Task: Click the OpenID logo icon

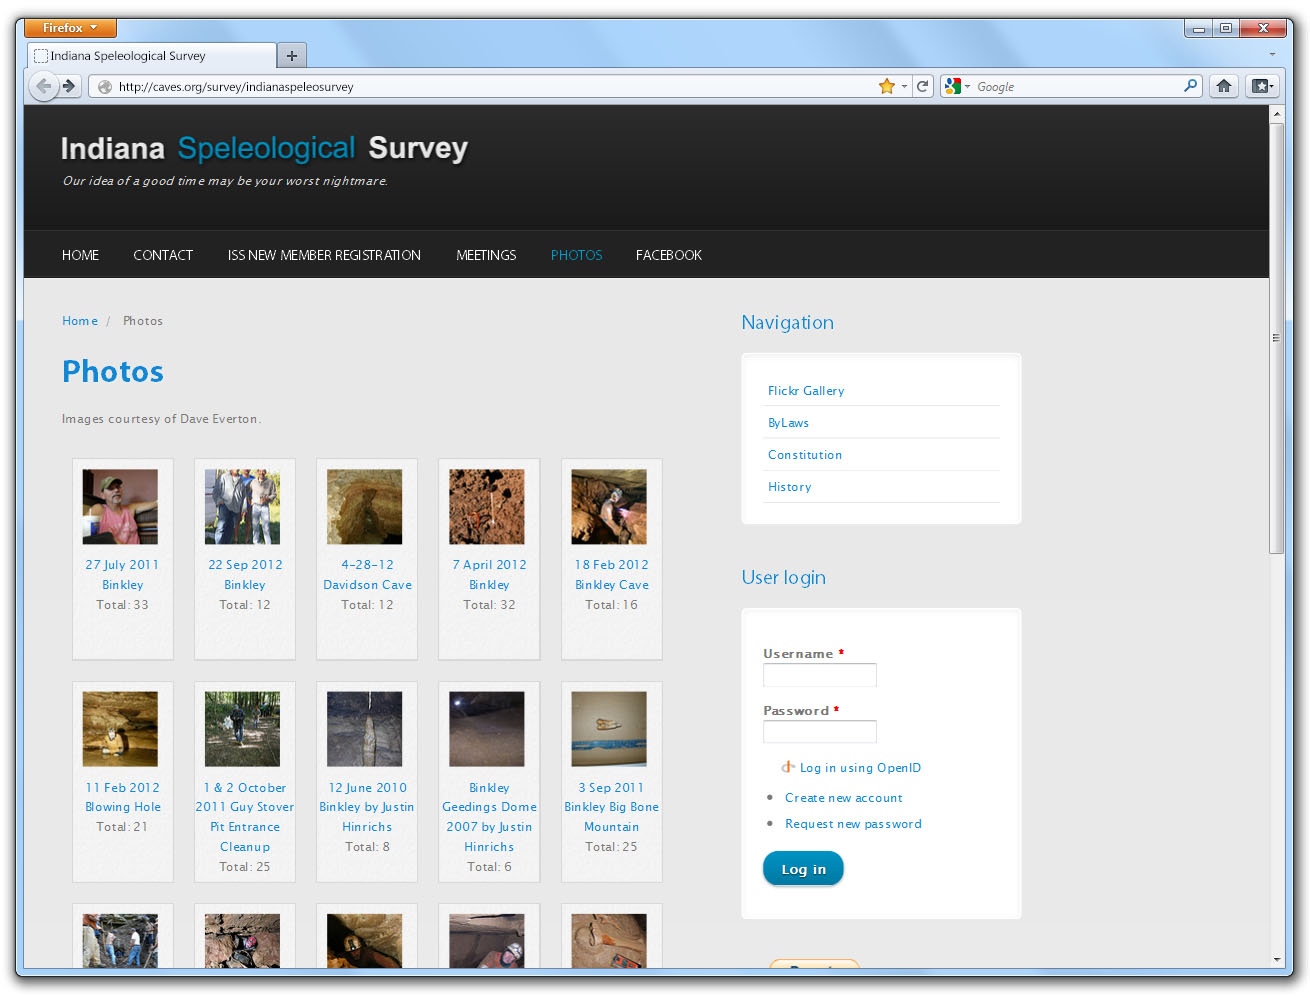Action: (788, 767)
